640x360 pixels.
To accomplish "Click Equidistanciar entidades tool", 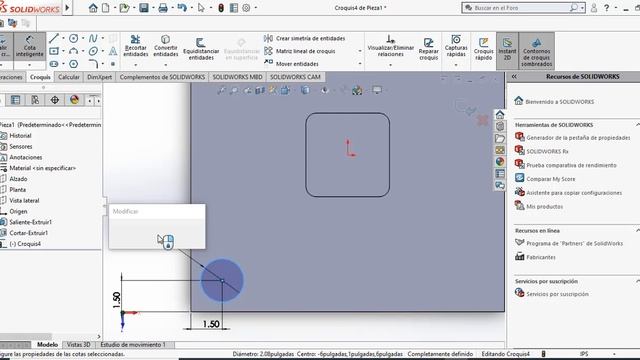I will [x=201, y=49].
